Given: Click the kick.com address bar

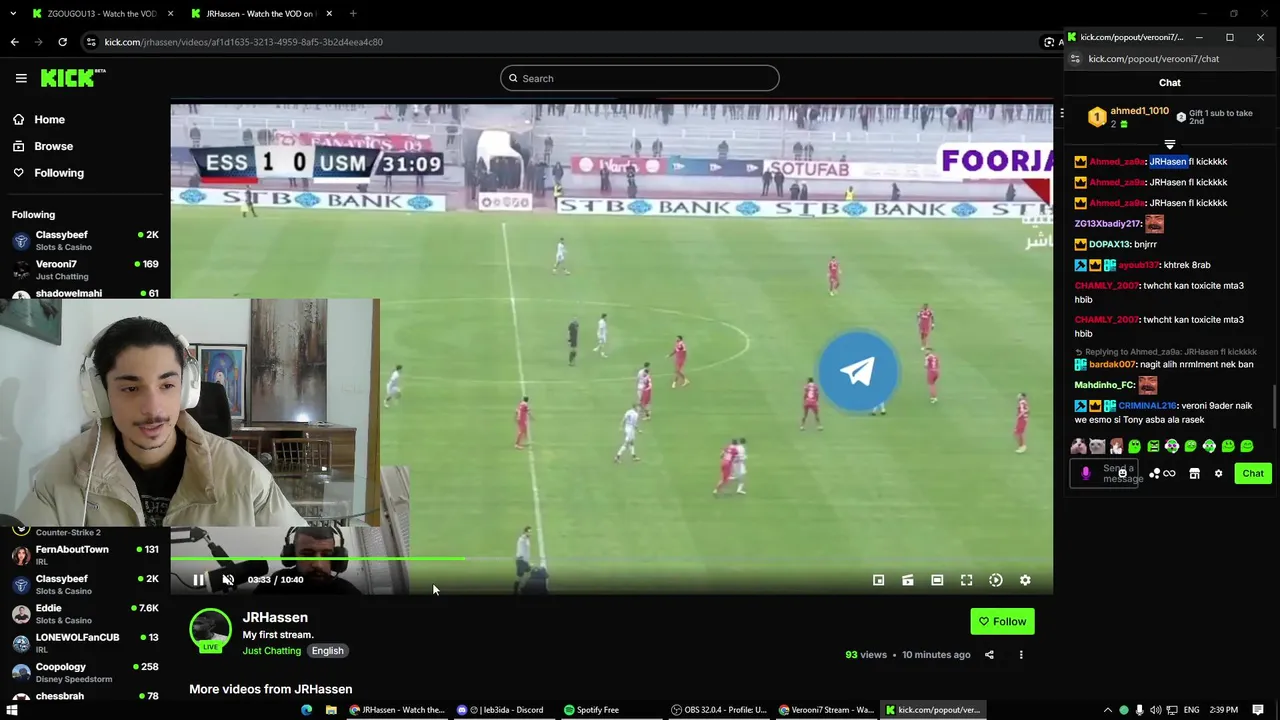Looking at the screenshot, I should [560, 42].
